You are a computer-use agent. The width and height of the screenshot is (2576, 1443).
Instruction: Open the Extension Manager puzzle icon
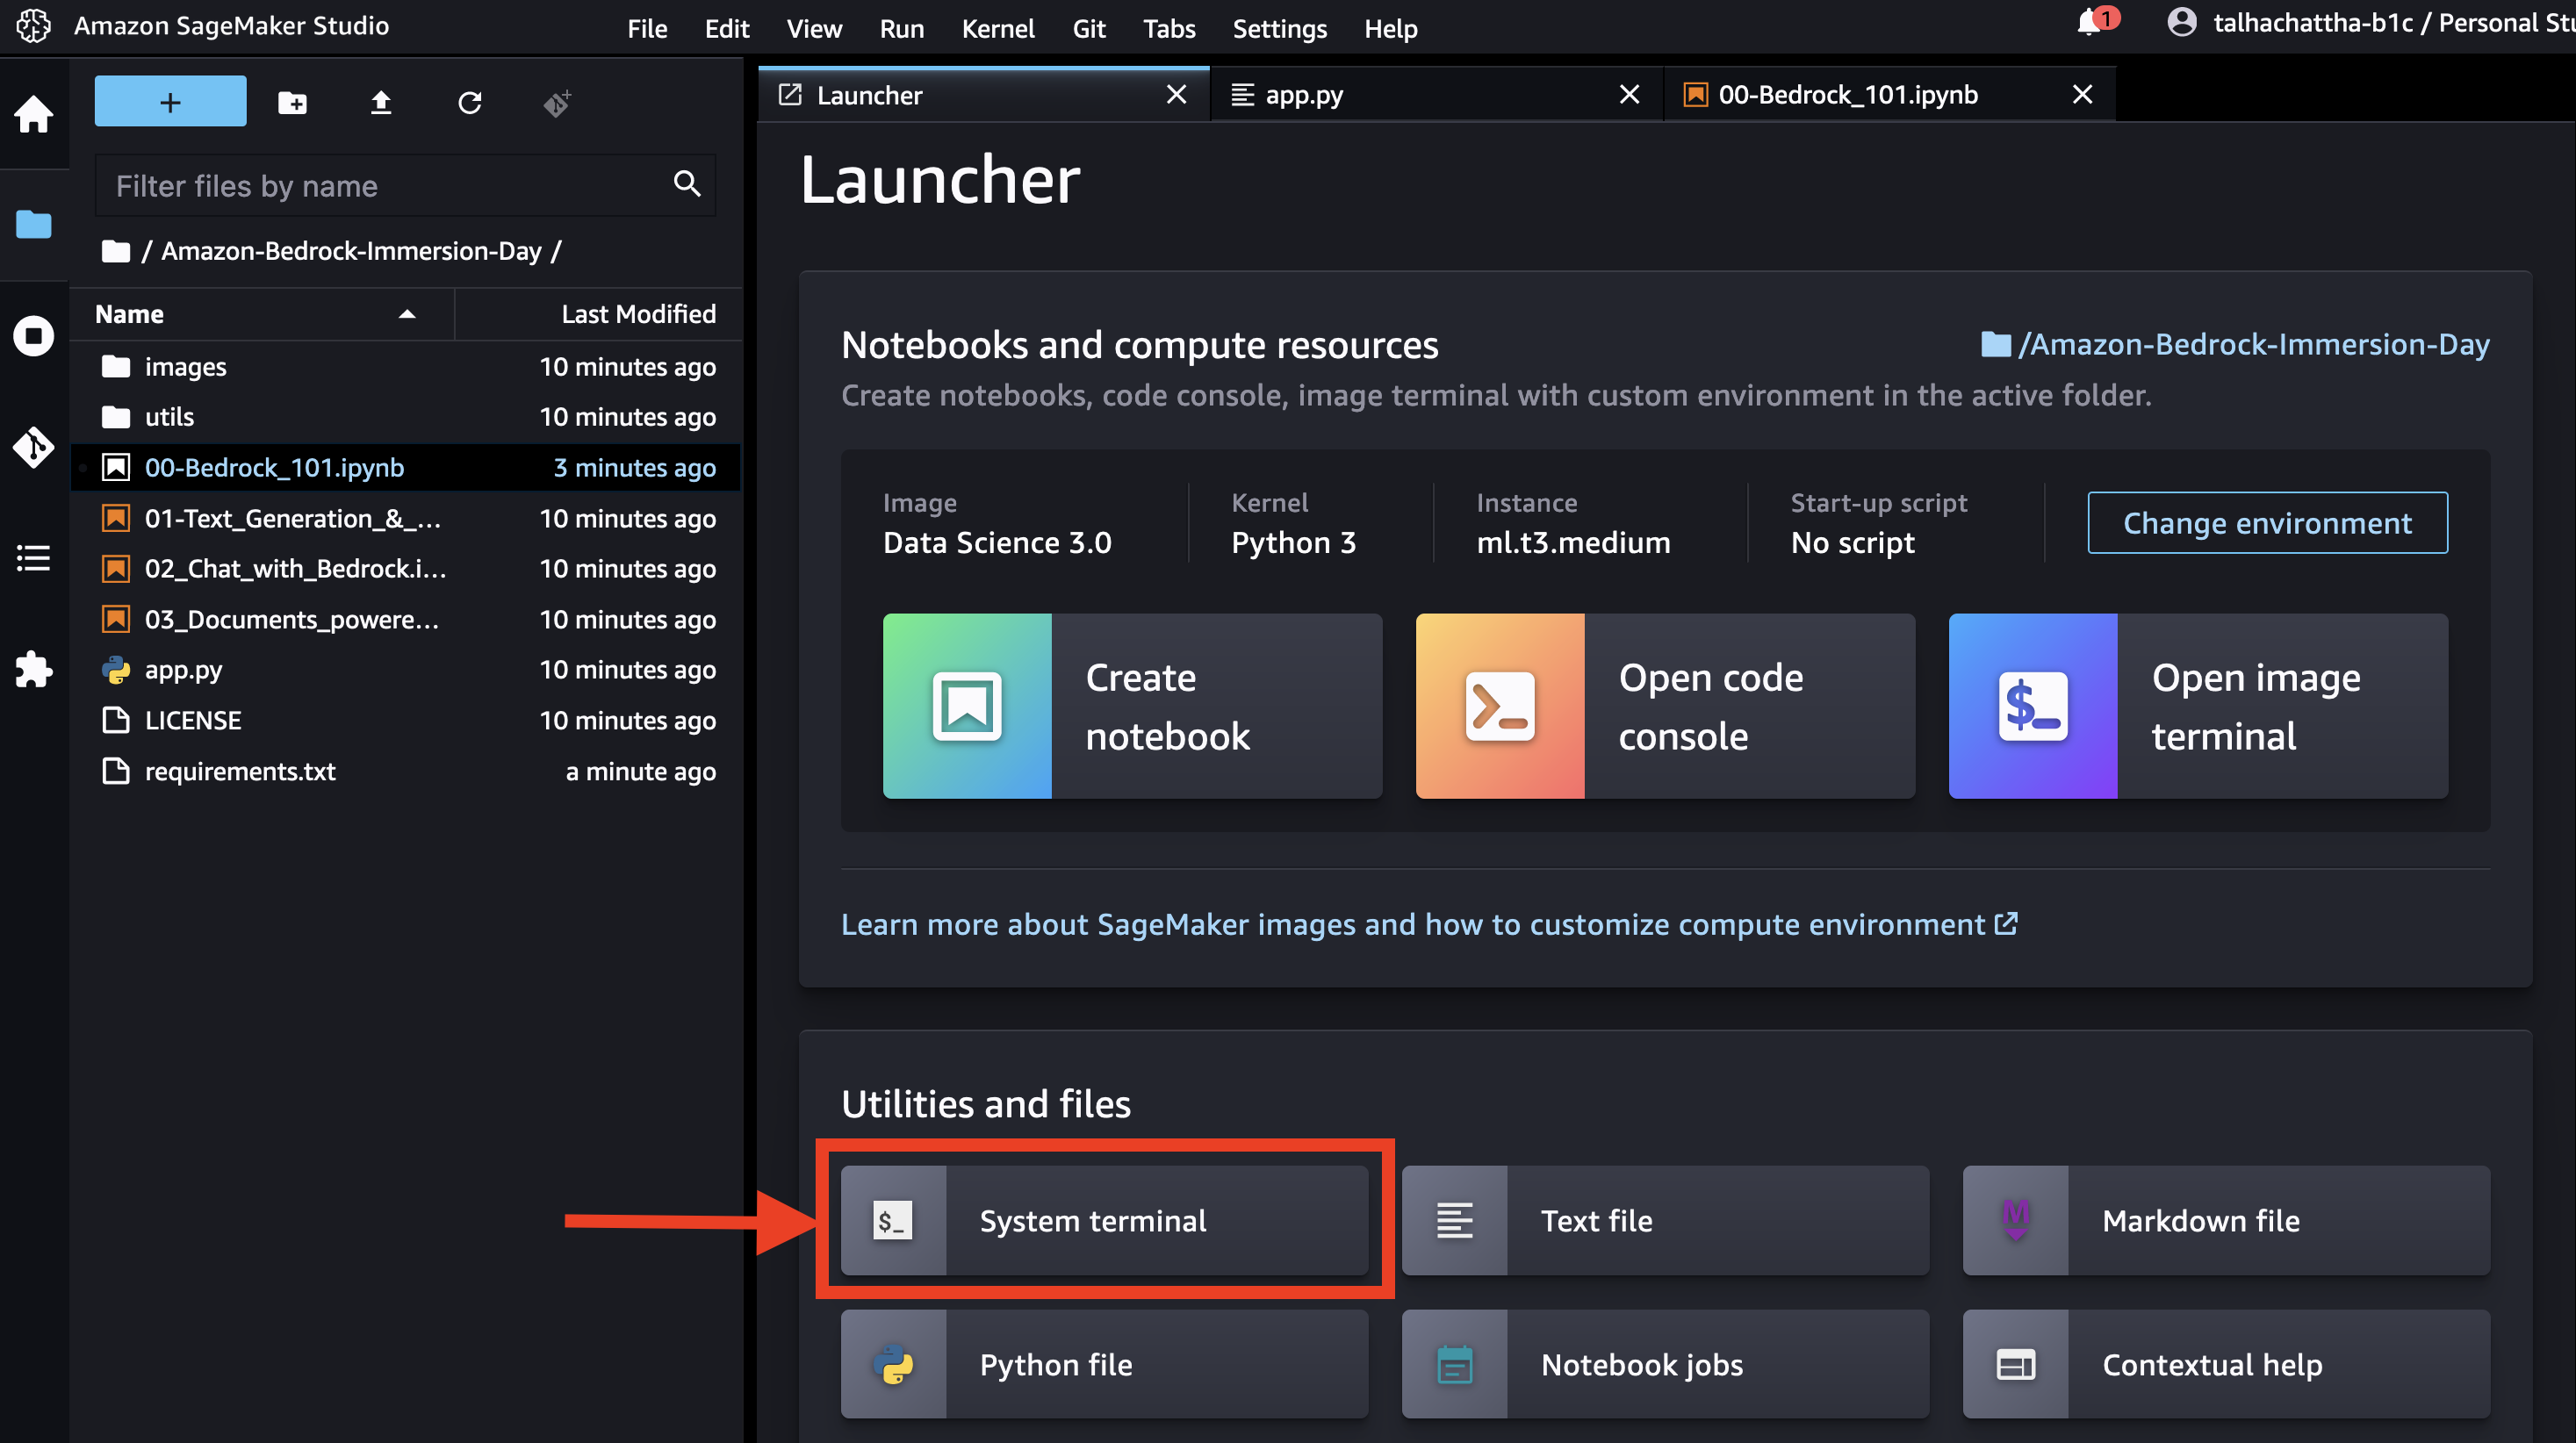coord(33,669)
